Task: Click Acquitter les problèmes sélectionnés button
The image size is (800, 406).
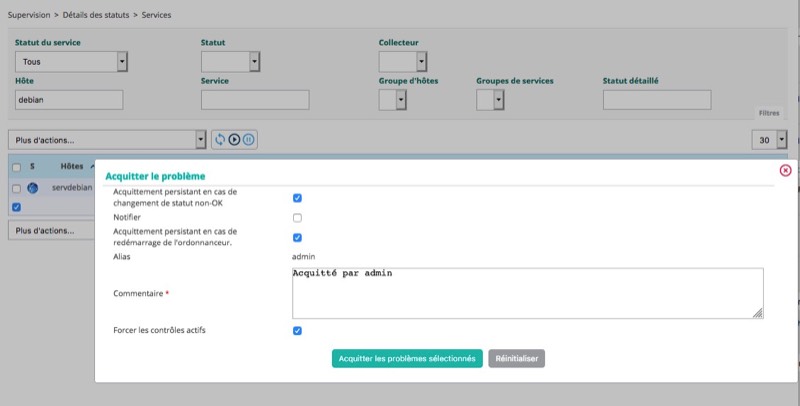Action: click(x=407, y=358)
